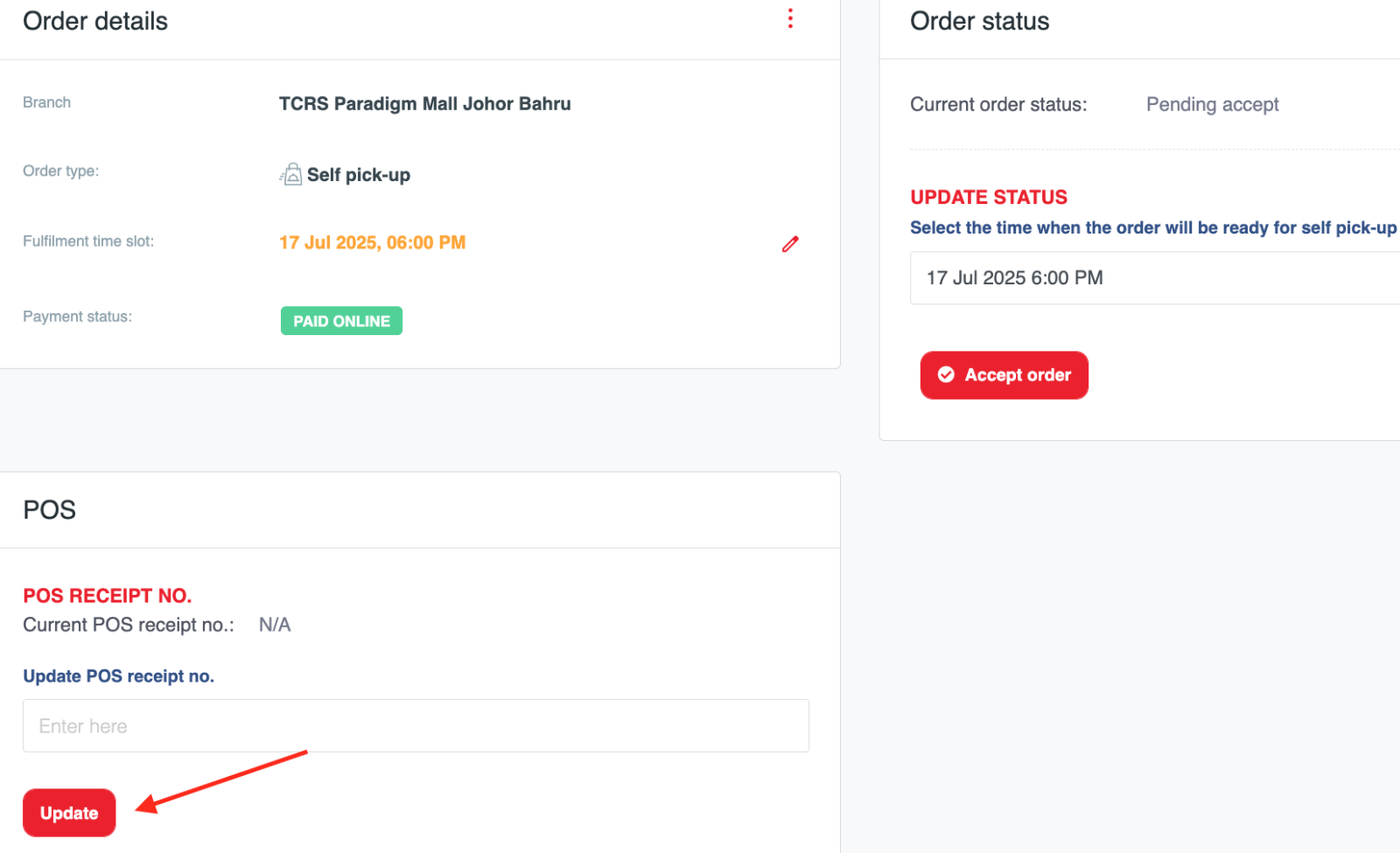
Task: Open the Order details three-dot menu
Action: (x=790, y=19)
